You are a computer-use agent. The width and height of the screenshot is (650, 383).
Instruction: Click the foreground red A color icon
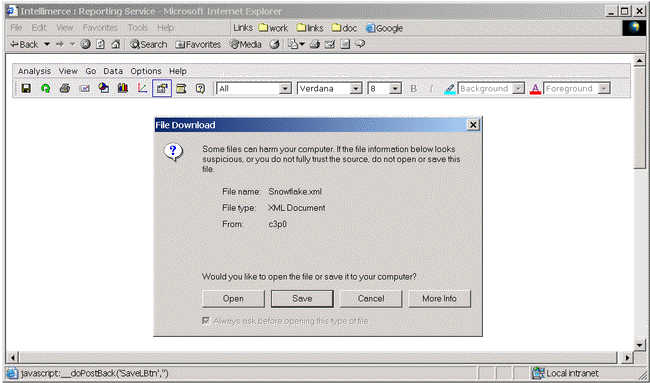535,89
